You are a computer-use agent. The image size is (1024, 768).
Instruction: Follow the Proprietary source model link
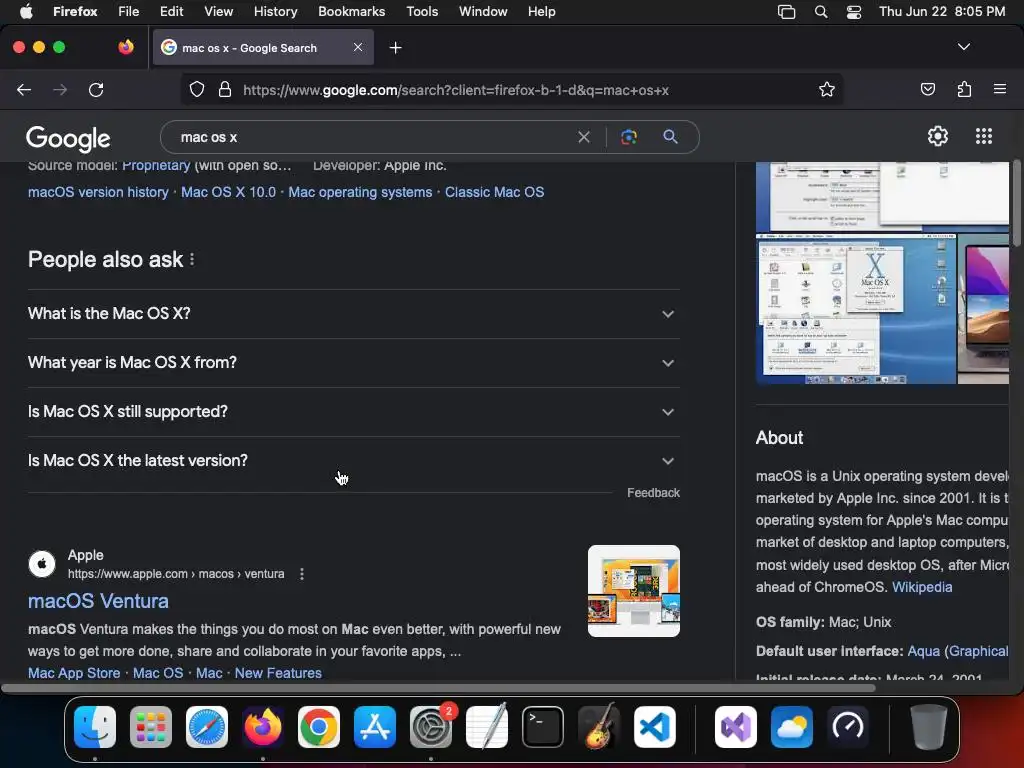pos(156,165)
